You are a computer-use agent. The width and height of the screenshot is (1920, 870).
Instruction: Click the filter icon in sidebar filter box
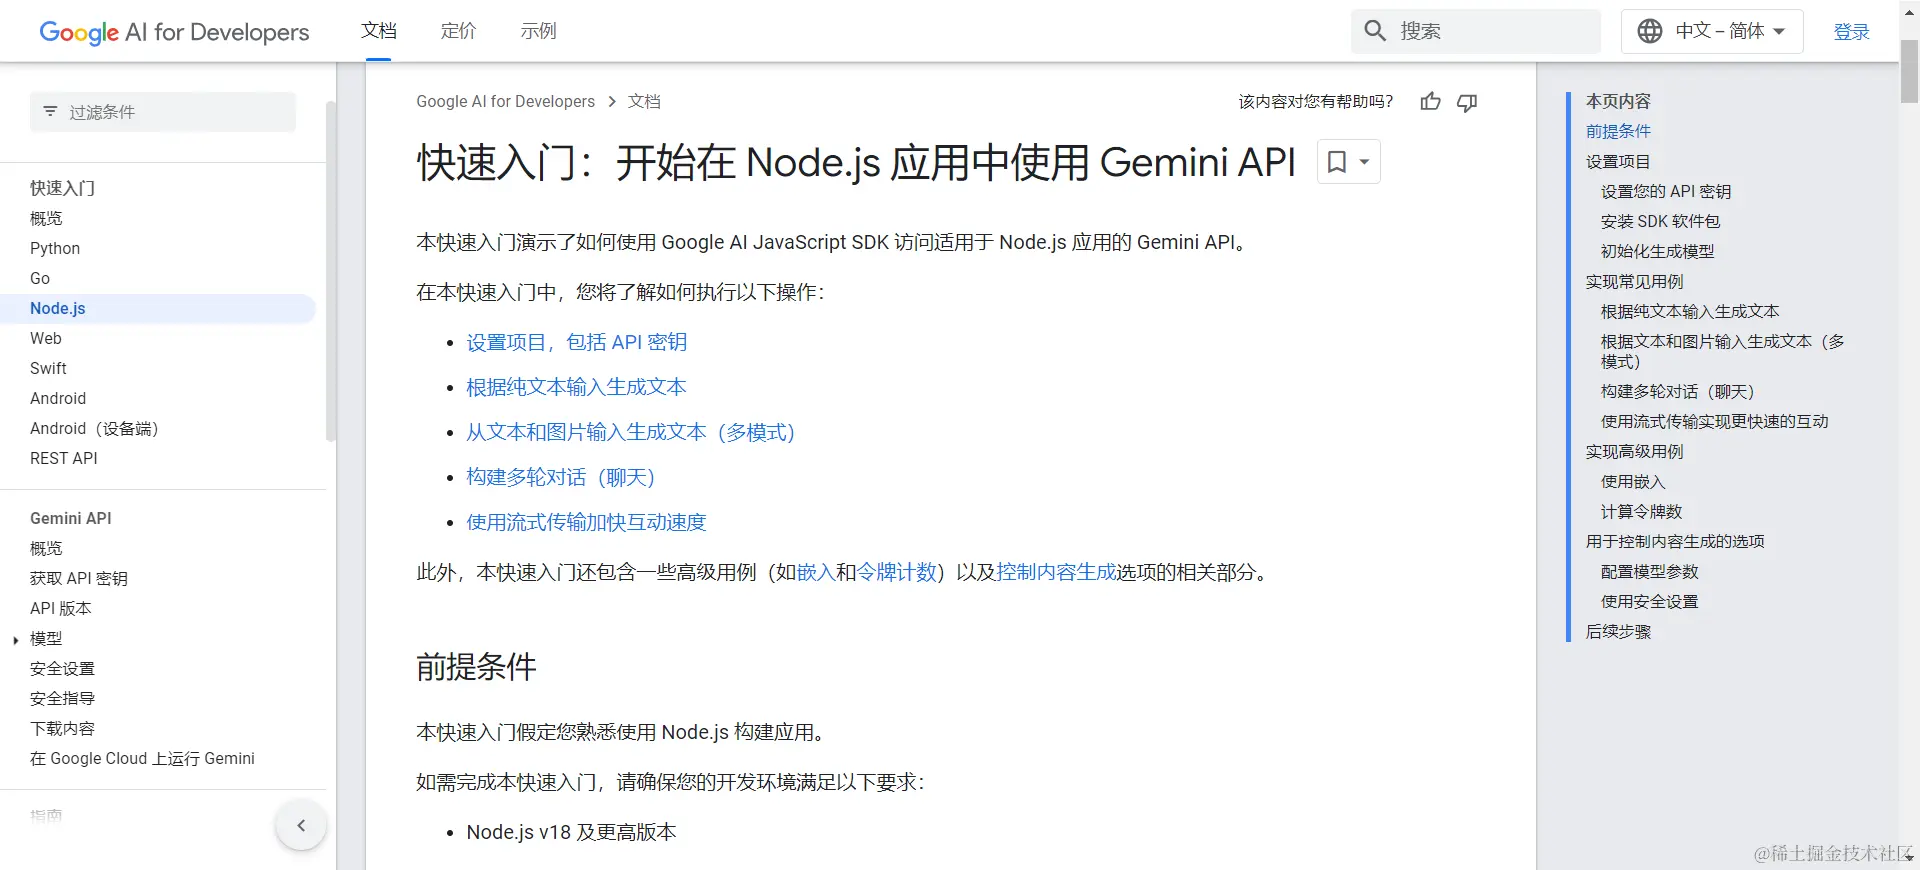point(50,111)
